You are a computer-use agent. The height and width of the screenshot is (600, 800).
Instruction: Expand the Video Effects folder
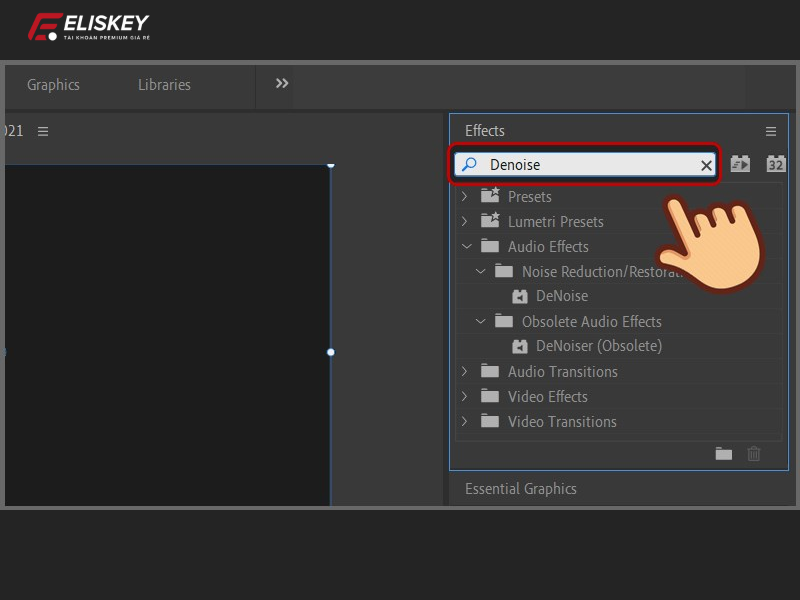pos(464,397)
